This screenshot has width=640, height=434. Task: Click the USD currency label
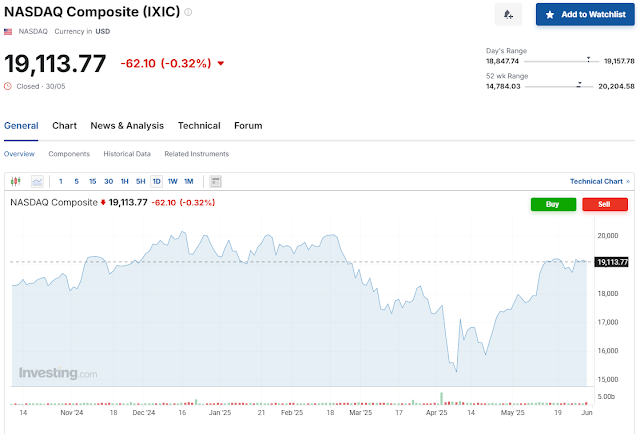point(103,31)
